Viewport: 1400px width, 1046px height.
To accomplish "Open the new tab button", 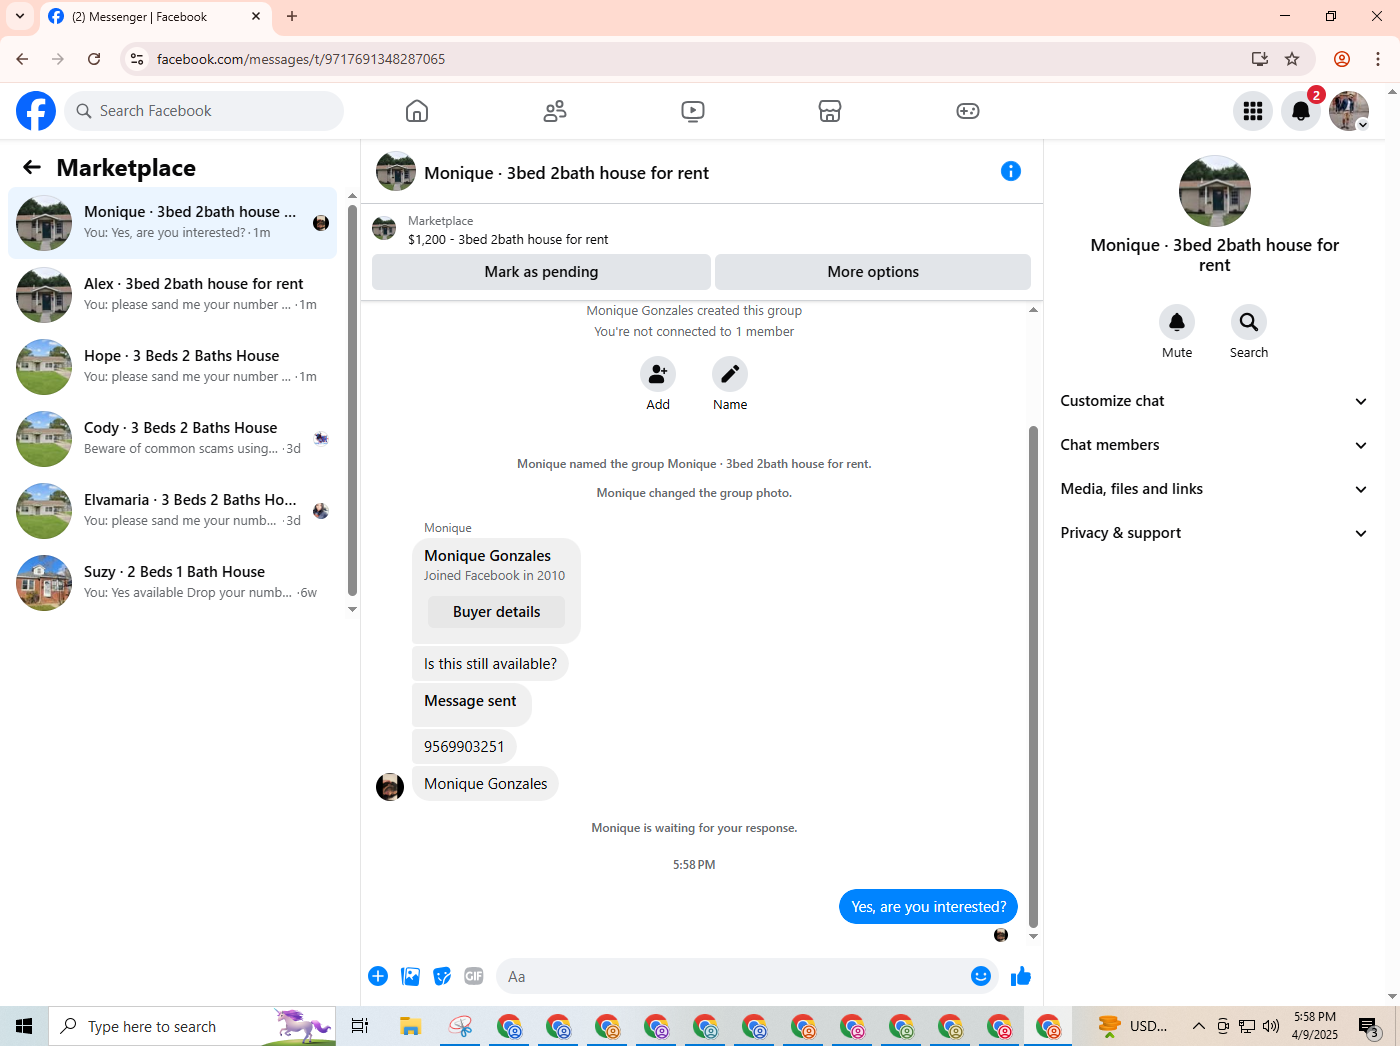I will point(292,16).
